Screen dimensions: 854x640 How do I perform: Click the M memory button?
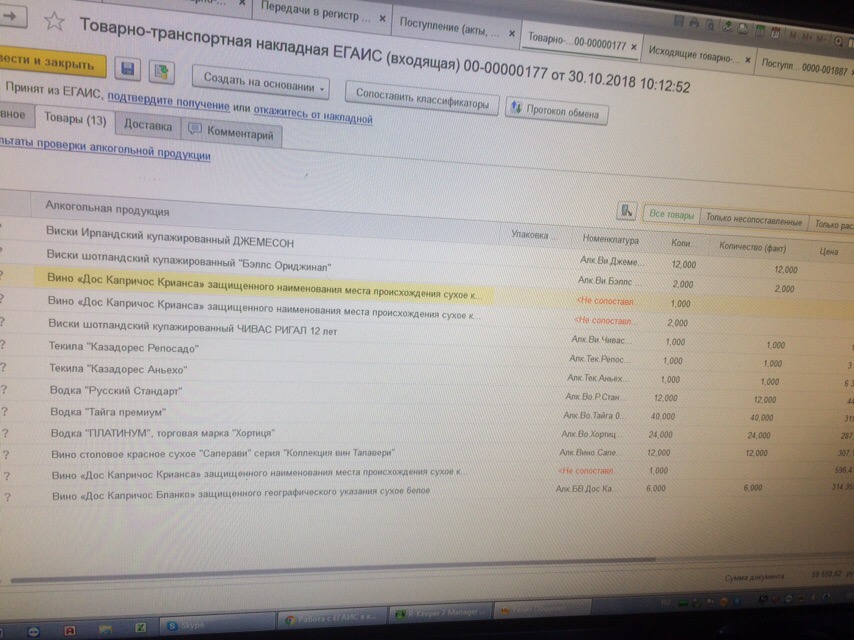coord(792,35)
